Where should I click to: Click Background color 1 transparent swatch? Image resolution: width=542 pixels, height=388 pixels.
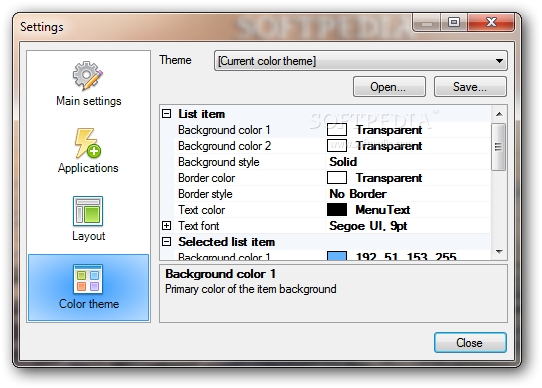pyautogui.click(x=337, y=130)
